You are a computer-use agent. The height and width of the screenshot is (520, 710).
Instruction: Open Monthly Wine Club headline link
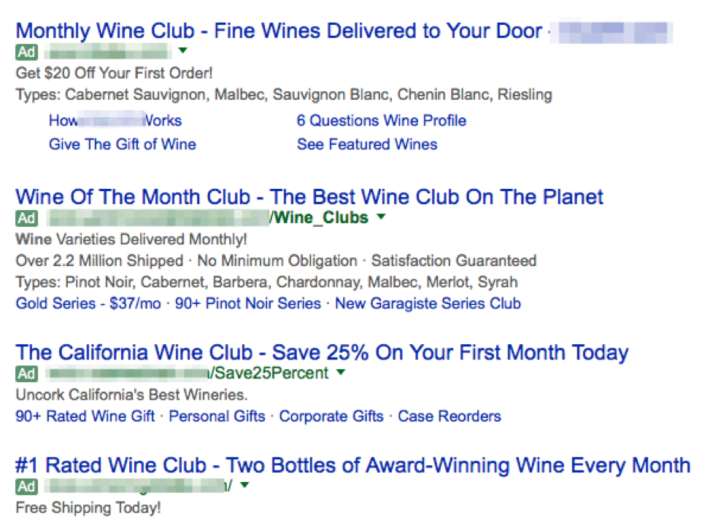click(279, 31)
